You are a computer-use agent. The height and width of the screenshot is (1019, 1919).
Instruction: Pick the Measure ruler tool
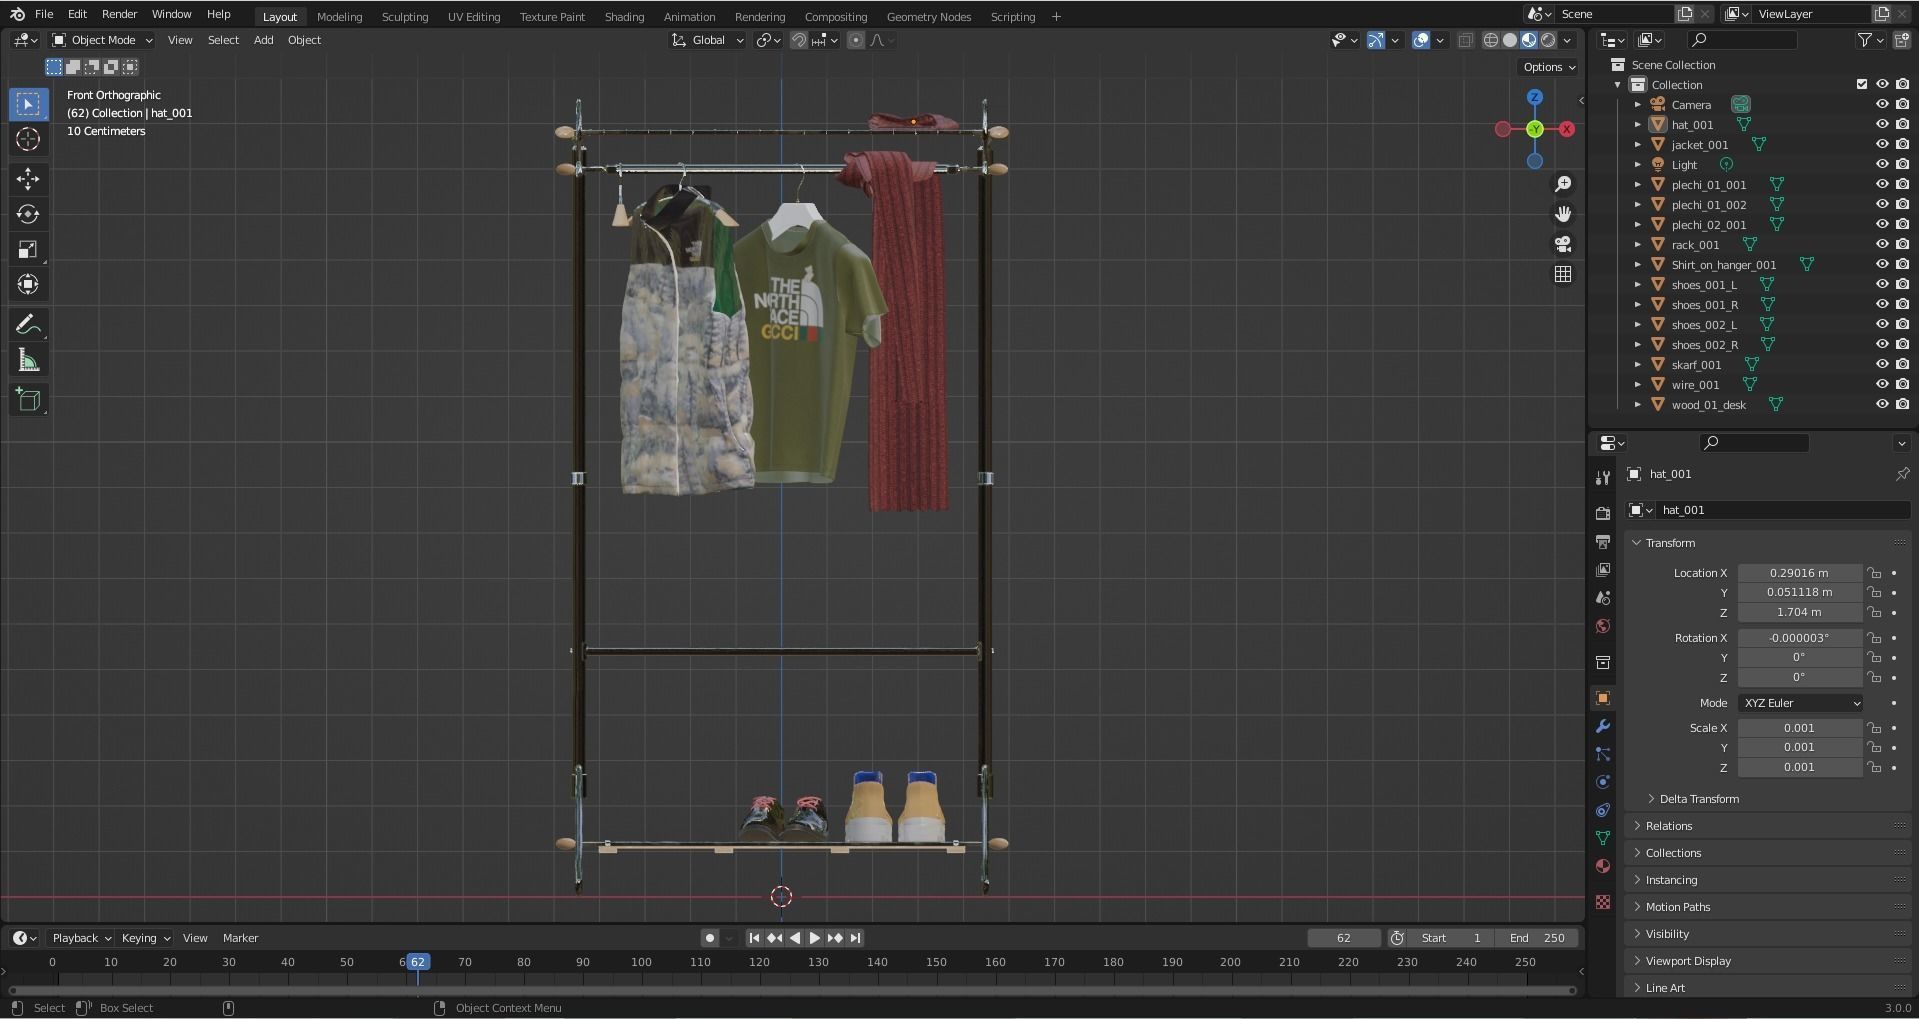[28, 361]
